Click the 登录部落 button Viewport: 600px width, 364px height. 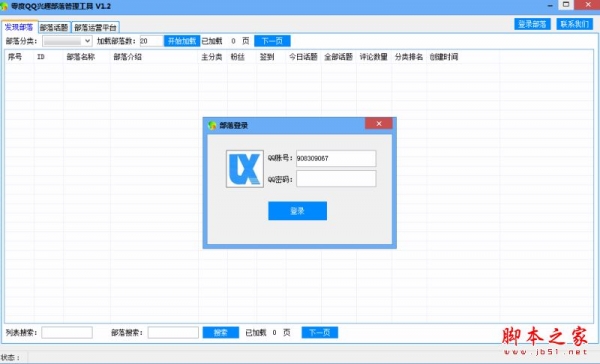[532, 24]
